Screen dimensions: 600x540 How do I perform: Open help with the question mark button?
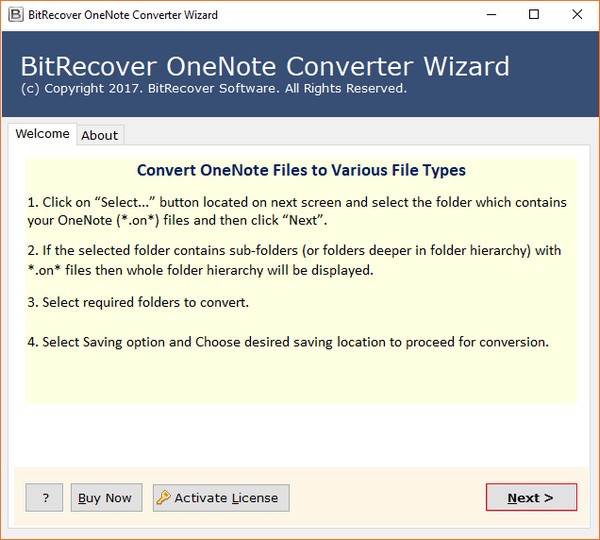[44, 498]
